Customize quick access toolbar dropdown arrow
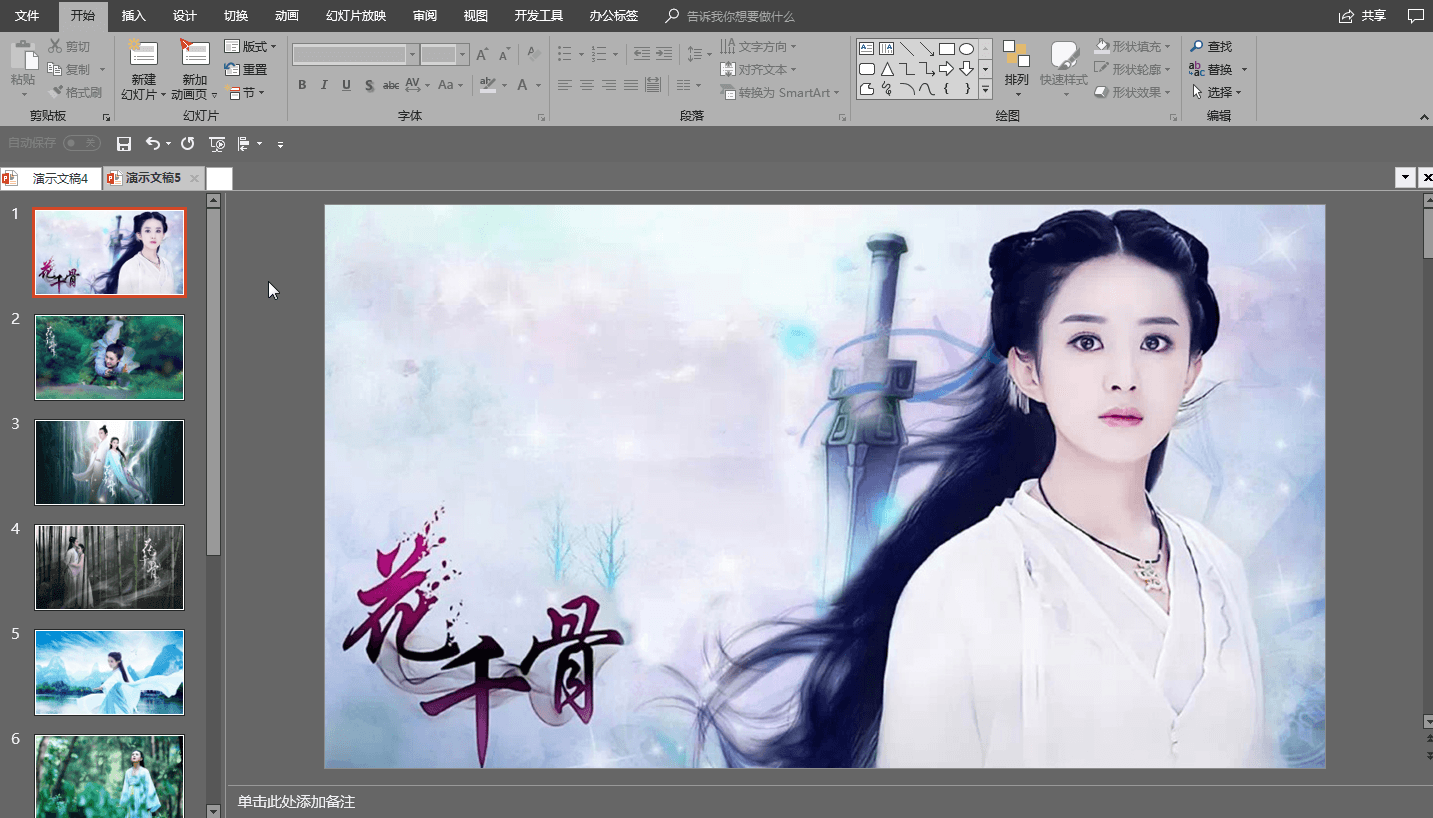The image size is (1433, 818). tap(280, 145)
